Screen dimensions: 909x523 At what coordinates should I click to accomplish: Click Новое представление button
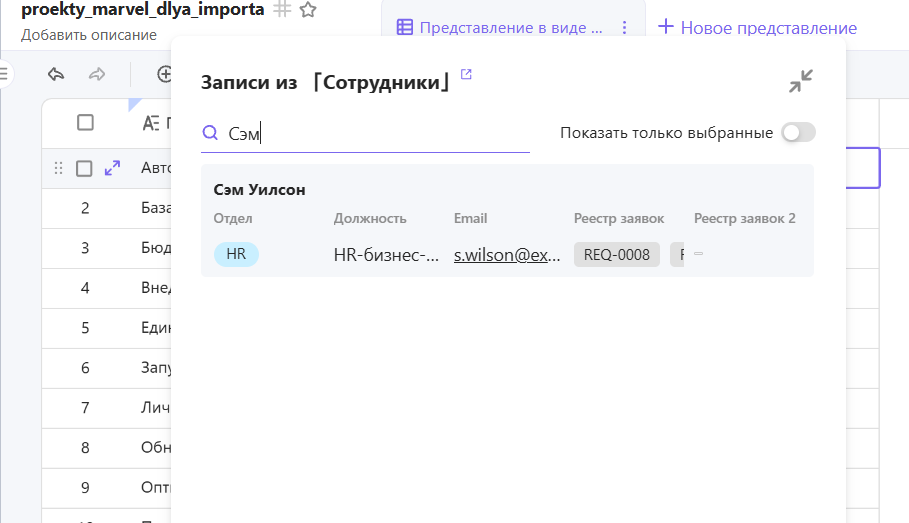click(x=757, y=27)
